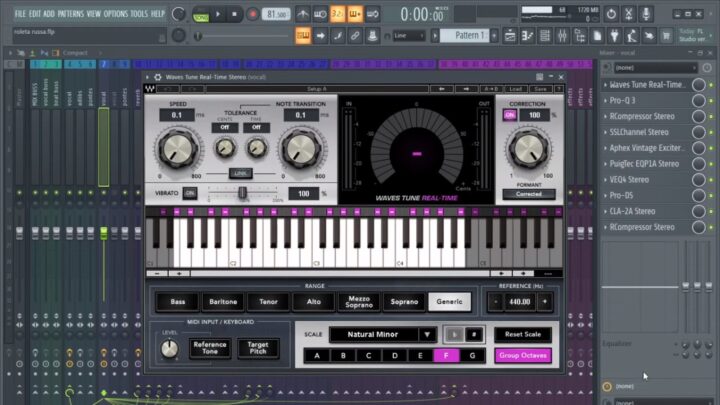Viewport: 720px width, 405px height.
Task: Toggle the Vibrato ON switch
Action: point(189,193)
